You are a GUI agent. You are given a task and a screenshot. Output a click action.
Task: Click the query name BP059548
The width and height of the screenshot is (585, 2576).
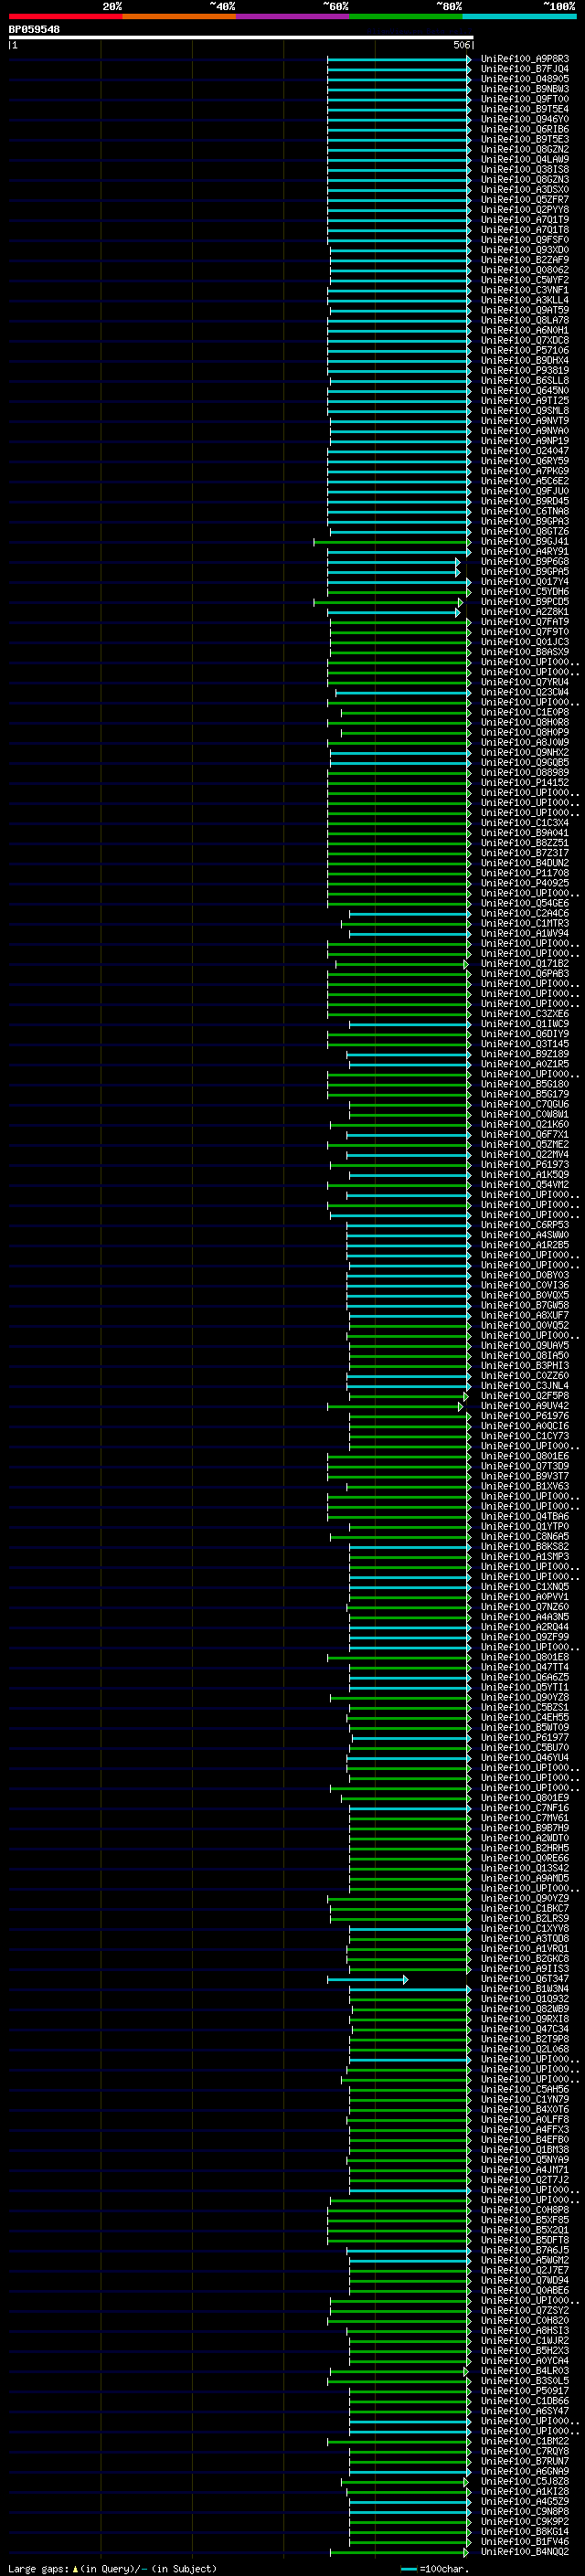click(x=34, y=29)
